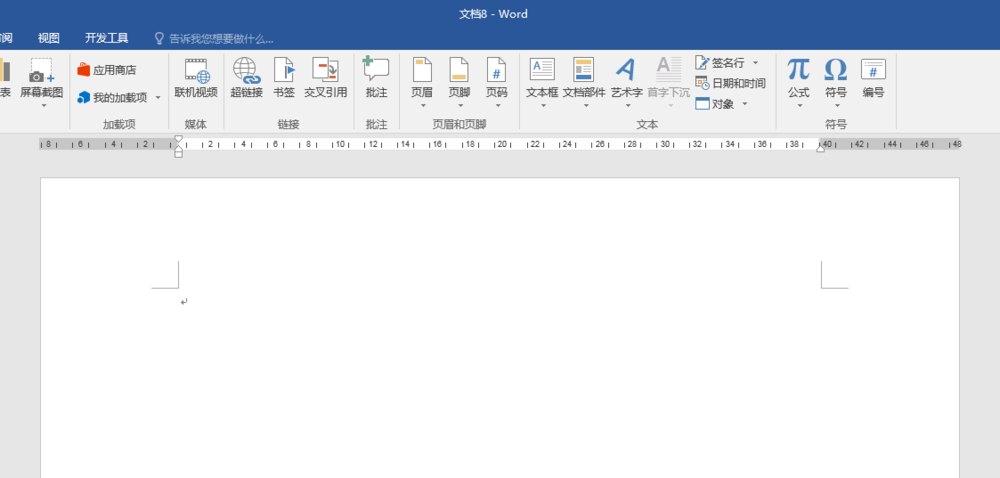This screenshot has width=1000, height=478.
Task: Insert a 符号 symbol with omega icon
Action: pos(835,79)
